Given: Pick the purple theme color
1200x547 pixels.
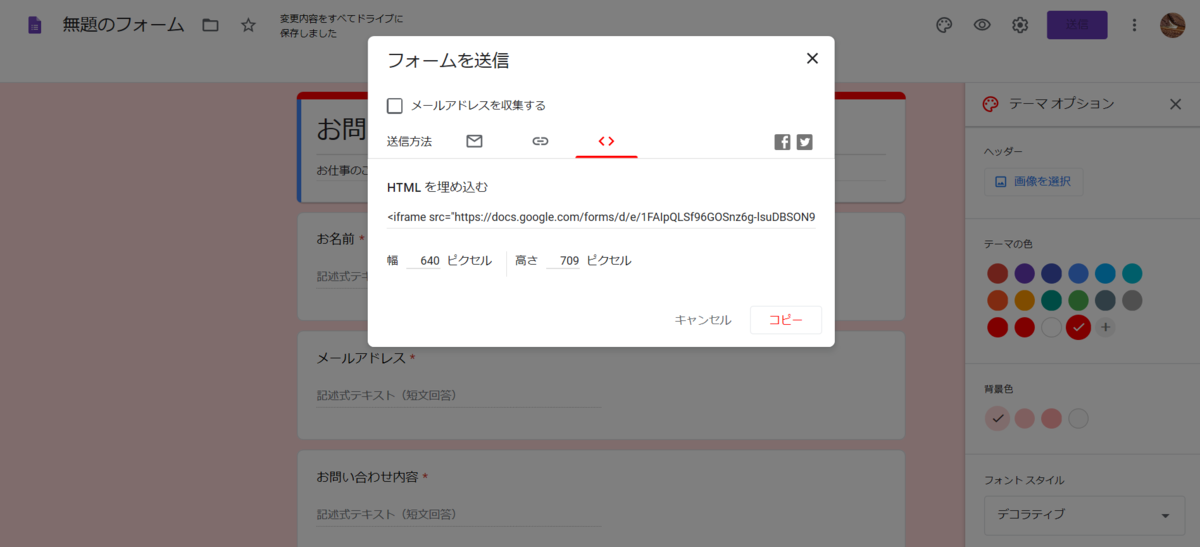Looking at the screenshot, I should (x=1024, y=274).
